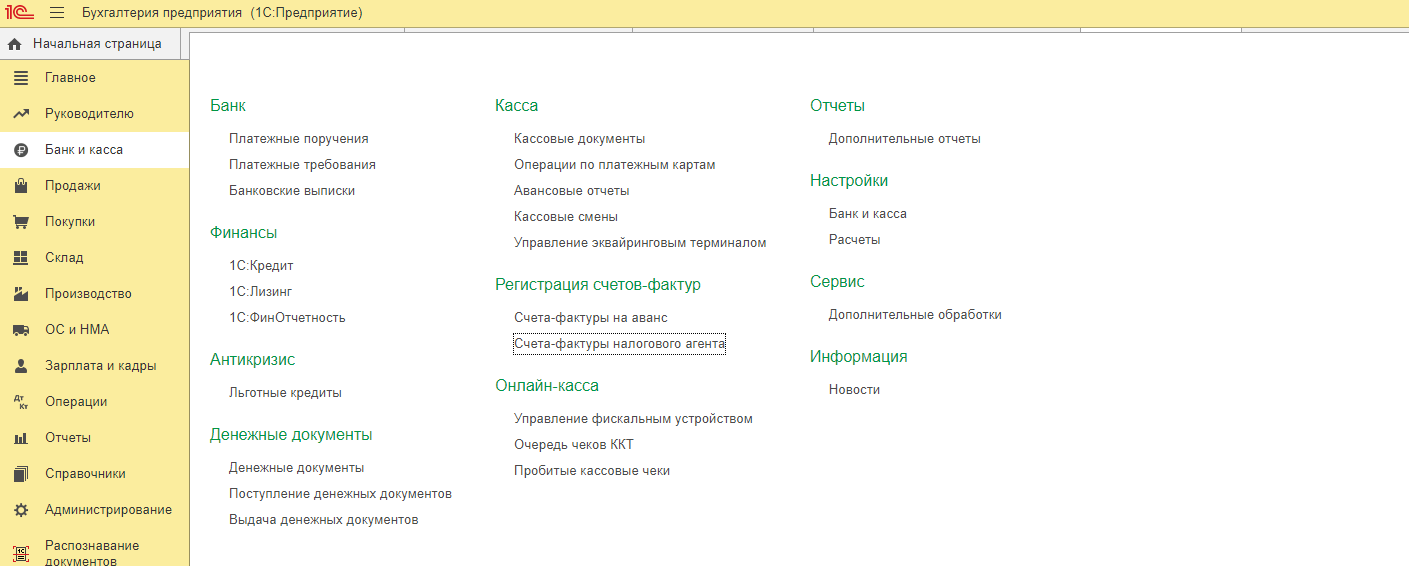Image resolution: width=1409 pixels, height=566 pixels.
Task: Click the Распознавание документов scanner icon
Action: pos(21,553)
